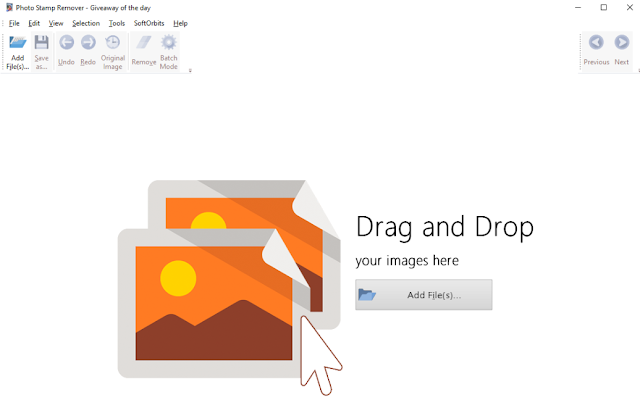Click the Redo arrow icon
This screenshot has width=640, height=408.
(x=88, y=42)
